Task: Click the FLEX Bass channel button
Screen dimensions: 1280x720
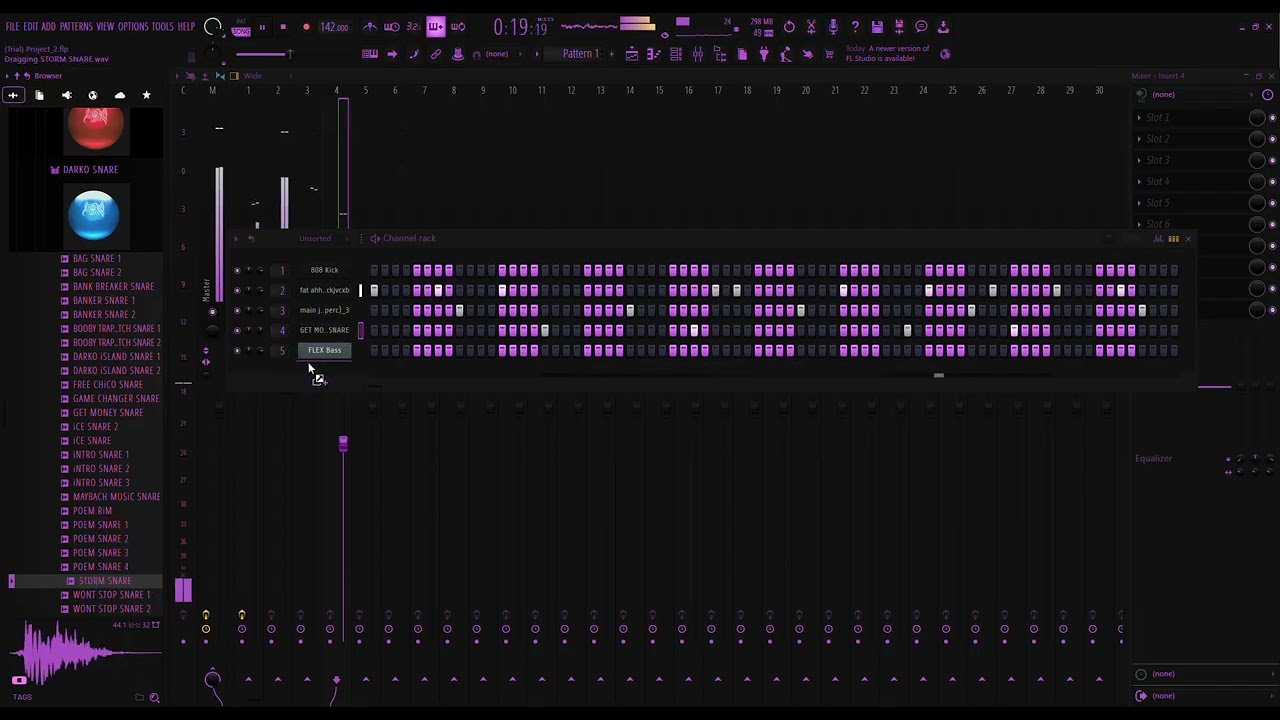Action: [324, 350]
